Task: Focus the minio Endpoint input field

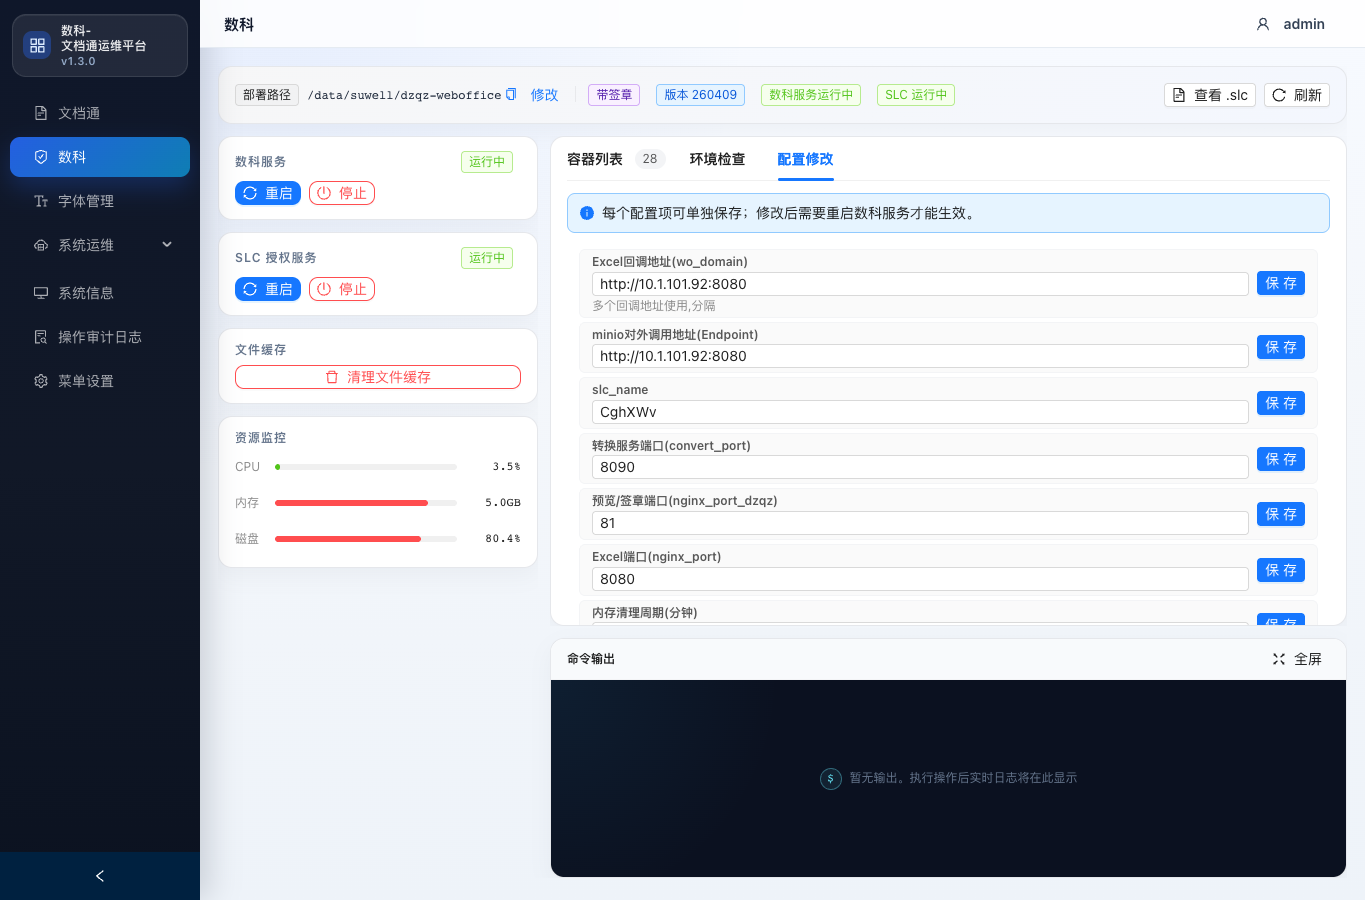Action: [920, 356]
